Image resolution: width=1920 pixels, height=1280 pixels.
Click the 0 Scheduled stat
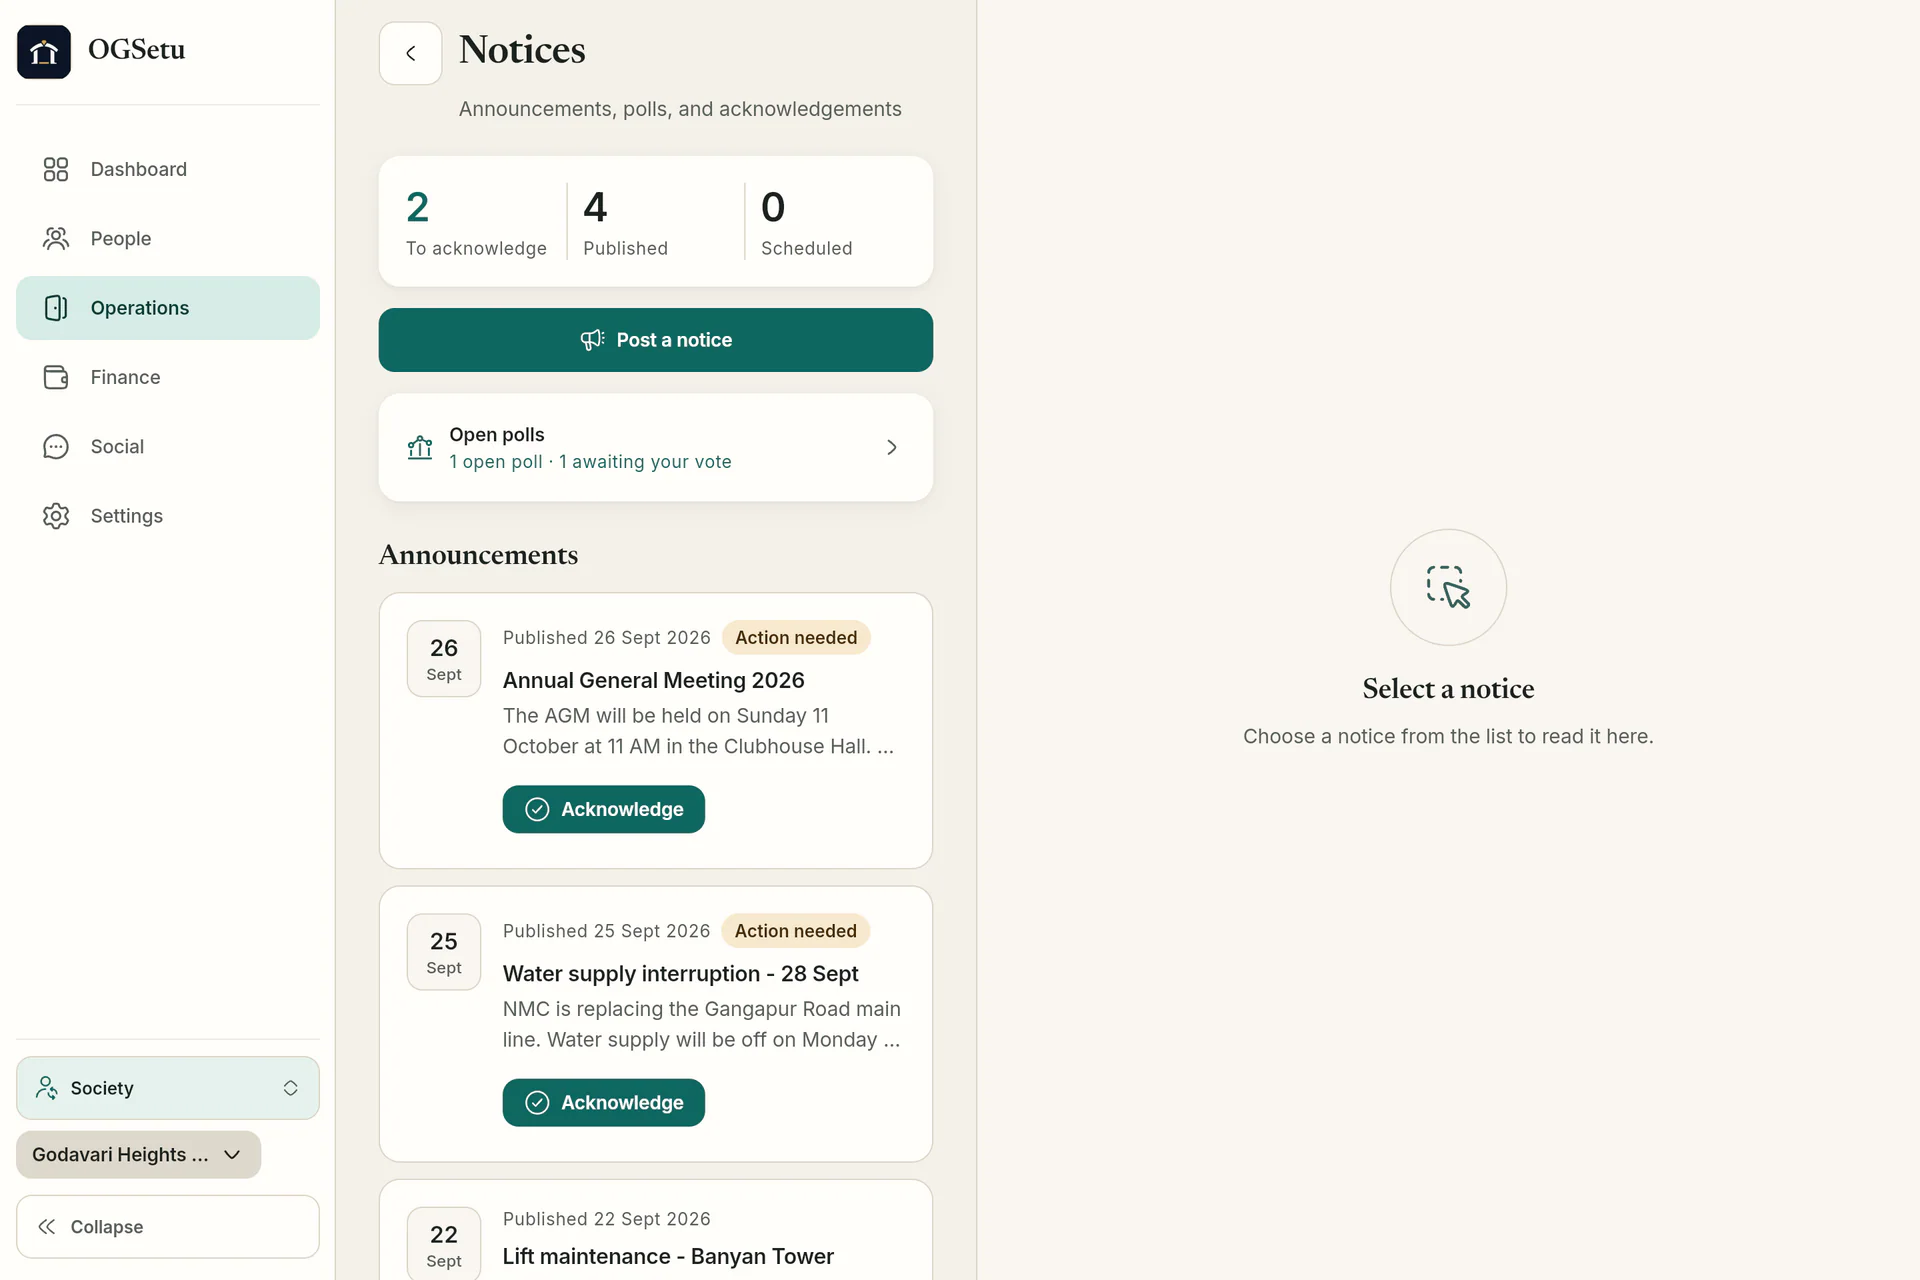(806, 222)
